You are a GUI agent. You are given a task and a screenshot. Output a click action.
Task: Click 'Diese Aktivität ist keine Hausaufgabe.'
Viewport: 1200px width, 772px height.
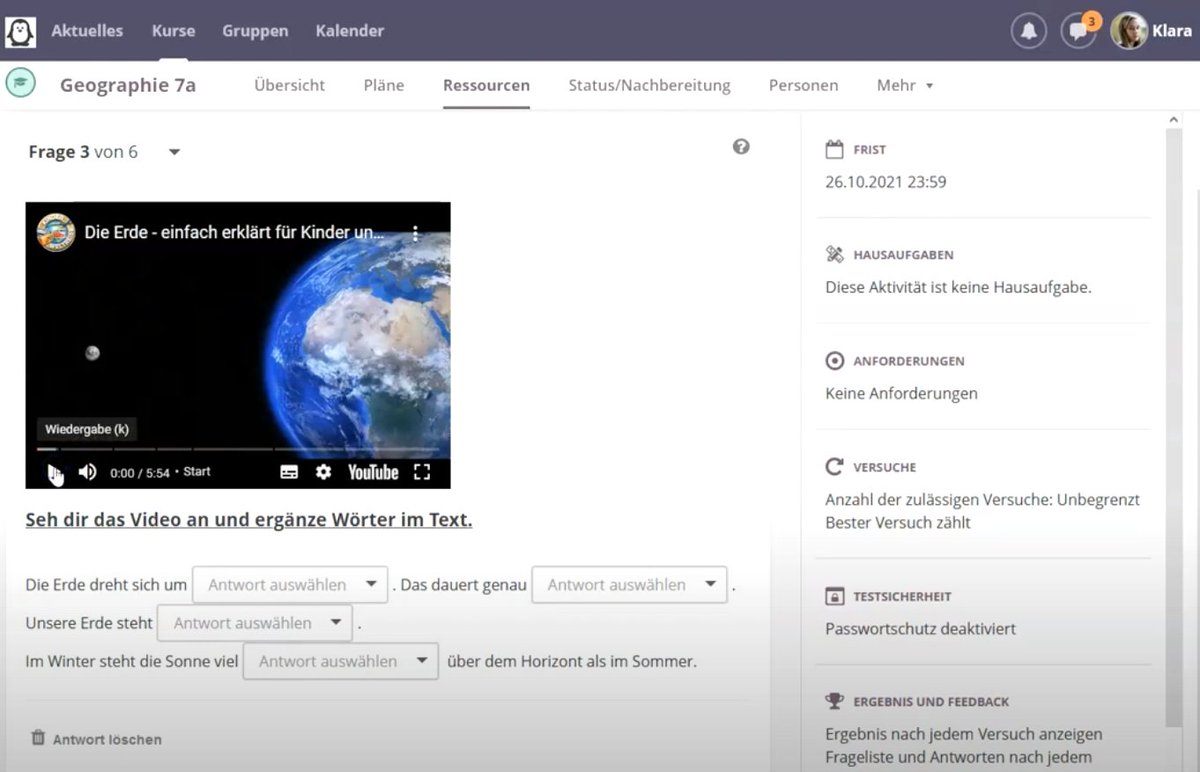point(958,287)
